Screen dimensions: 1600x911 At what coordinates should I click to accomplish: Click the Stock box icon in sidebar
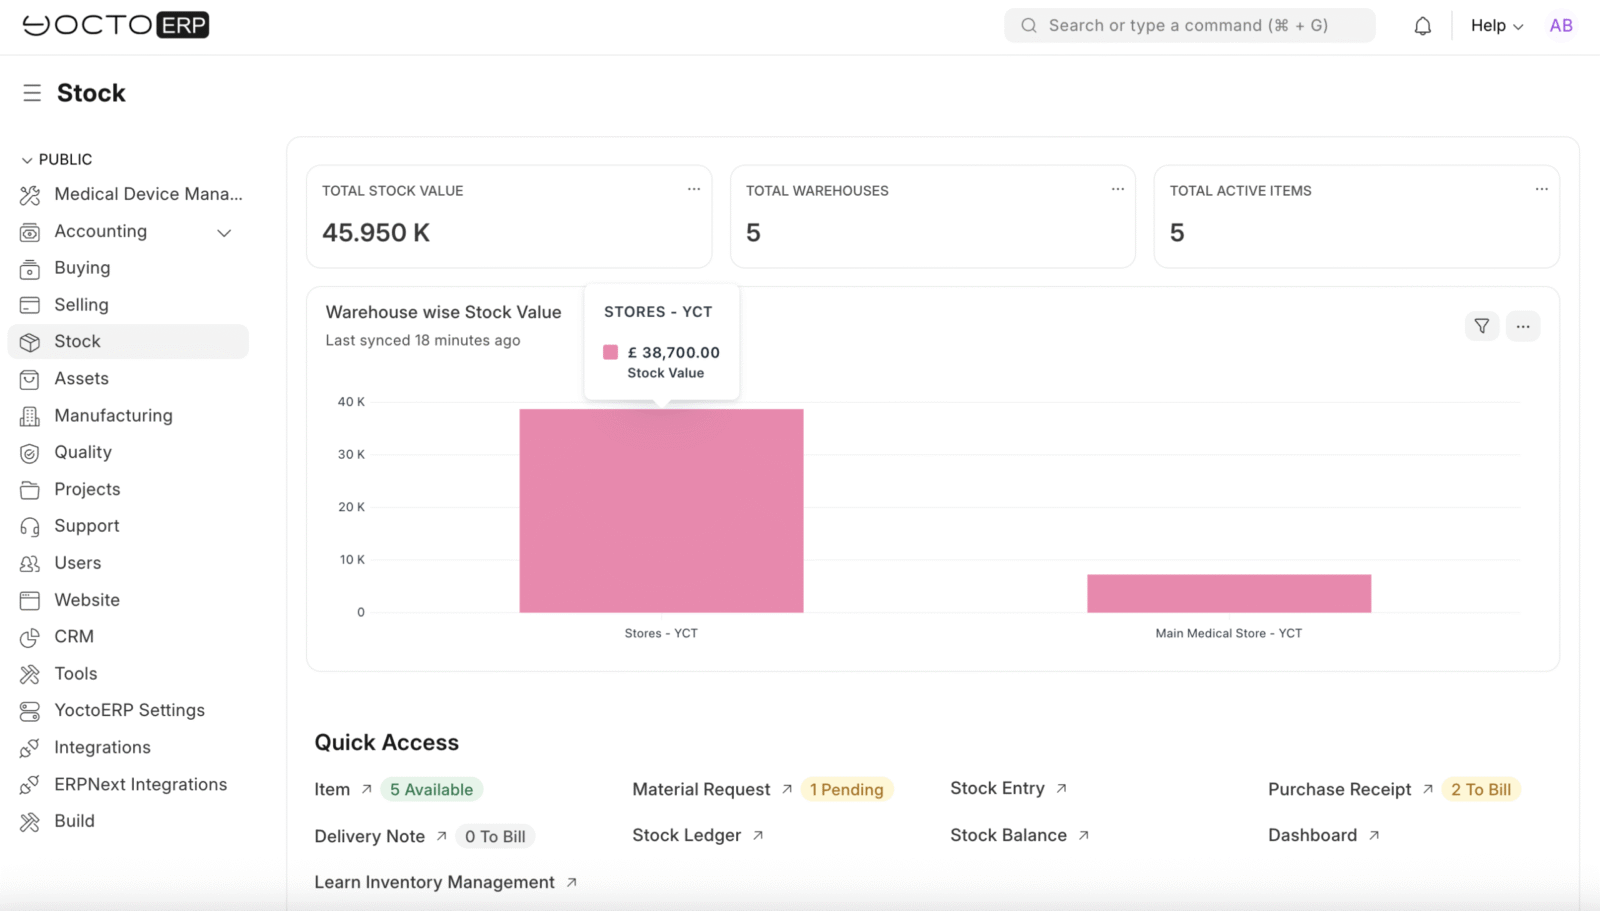[30, 342]
